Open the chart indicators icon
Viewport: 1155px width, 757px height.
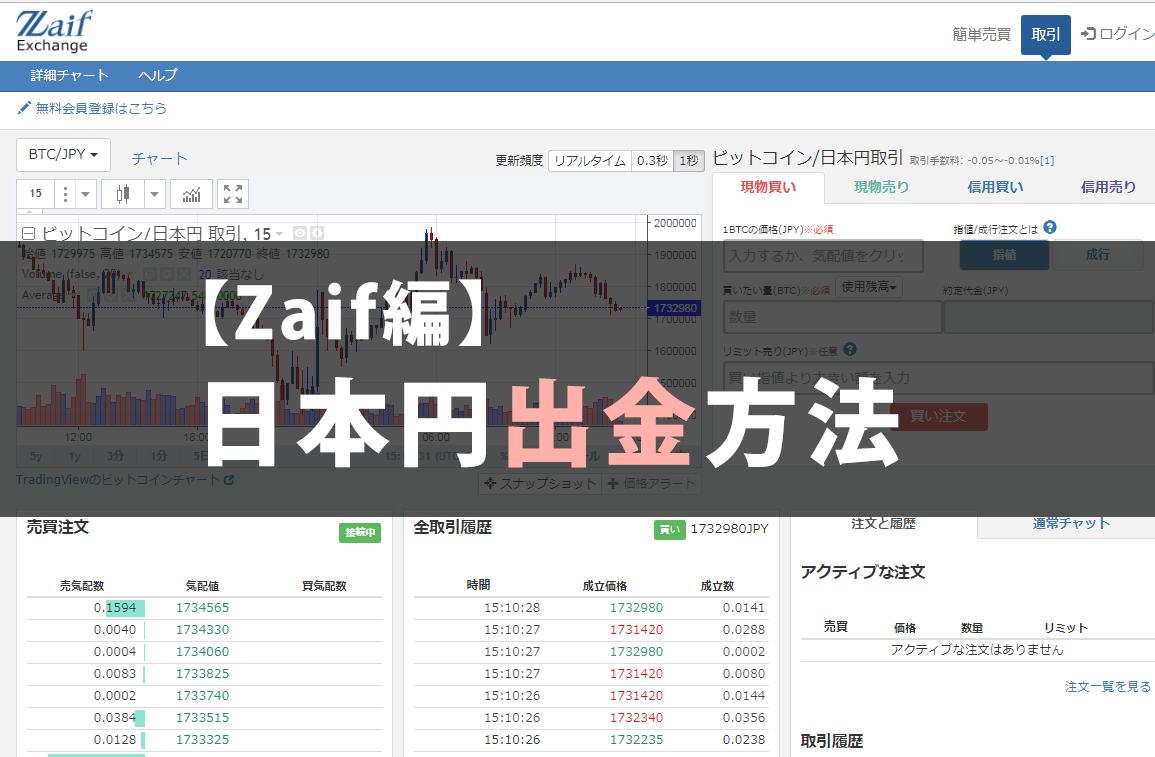(x=192, y=194)
